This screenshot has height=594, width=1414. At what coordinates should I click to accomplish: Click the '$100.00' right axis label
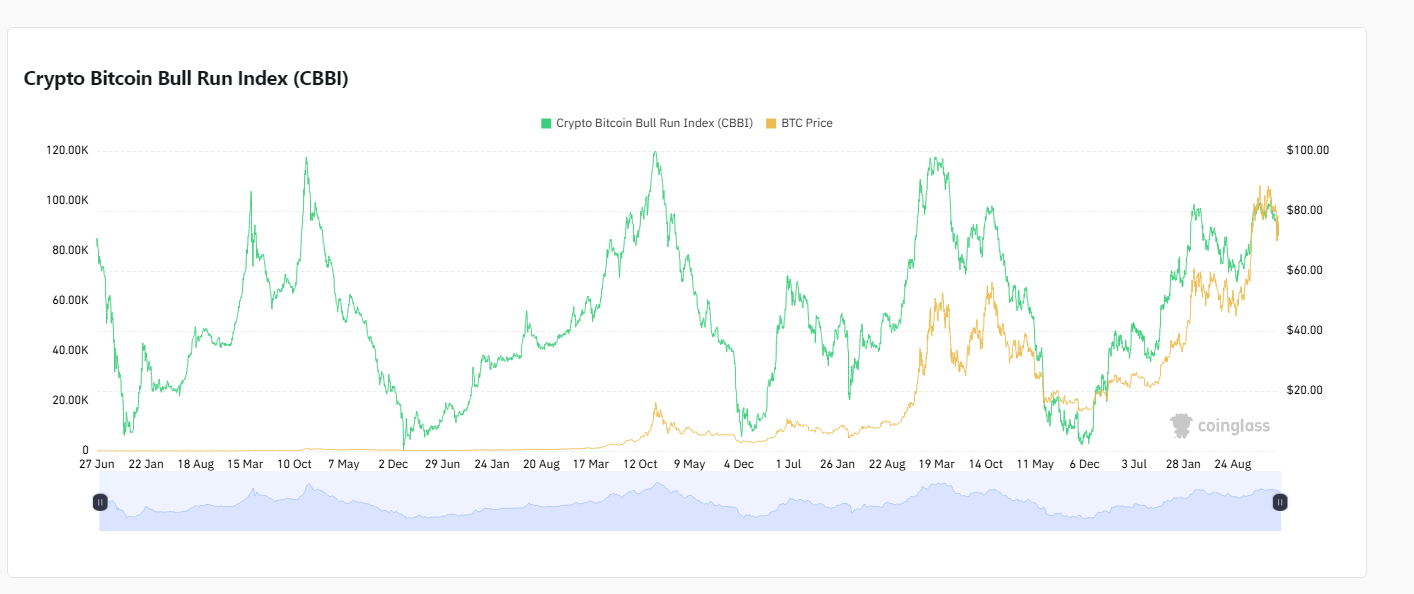pyautogui.click(x=1308, y=150)
